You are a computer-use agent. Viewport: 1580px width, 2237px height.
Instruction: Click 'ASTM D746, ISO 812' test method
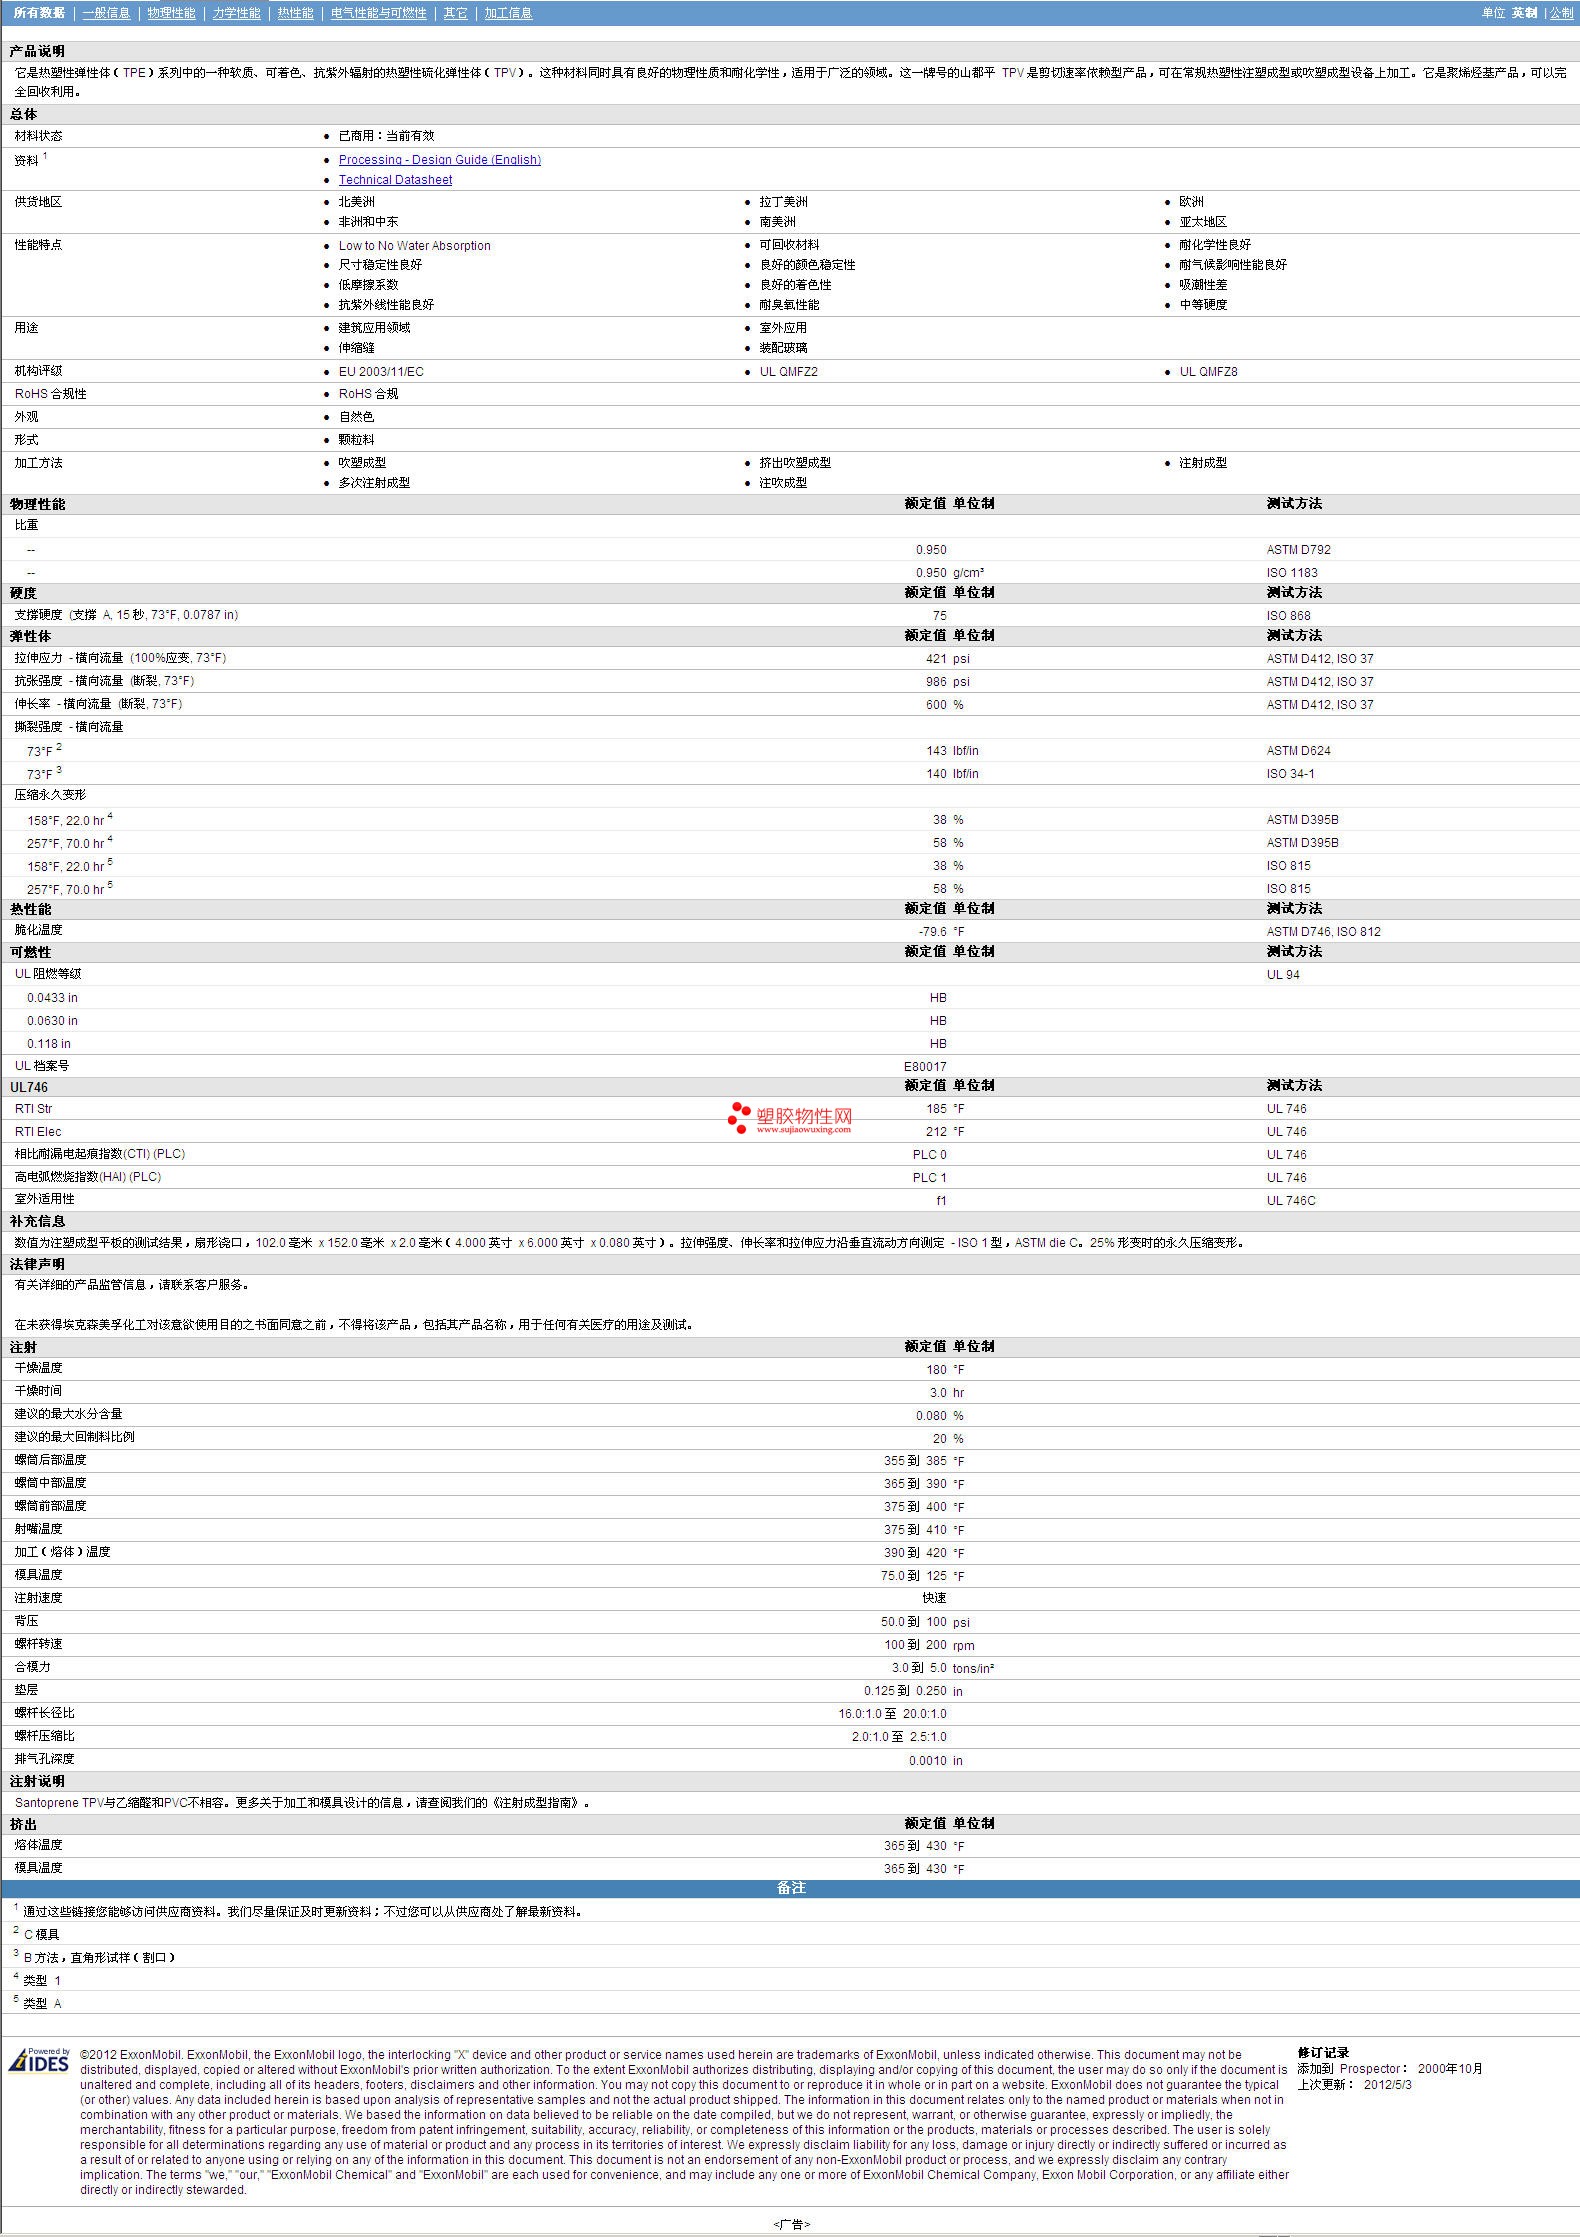coord(1323,932)
